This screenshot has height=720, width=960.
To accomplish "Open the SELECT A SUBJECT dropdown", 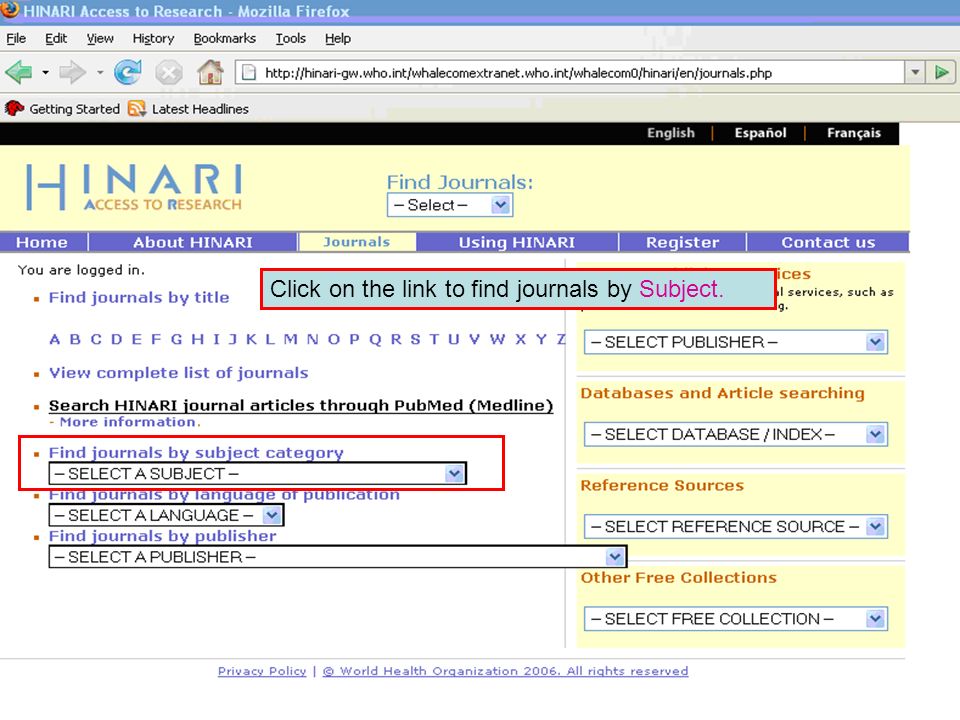I will coord(257,474).
